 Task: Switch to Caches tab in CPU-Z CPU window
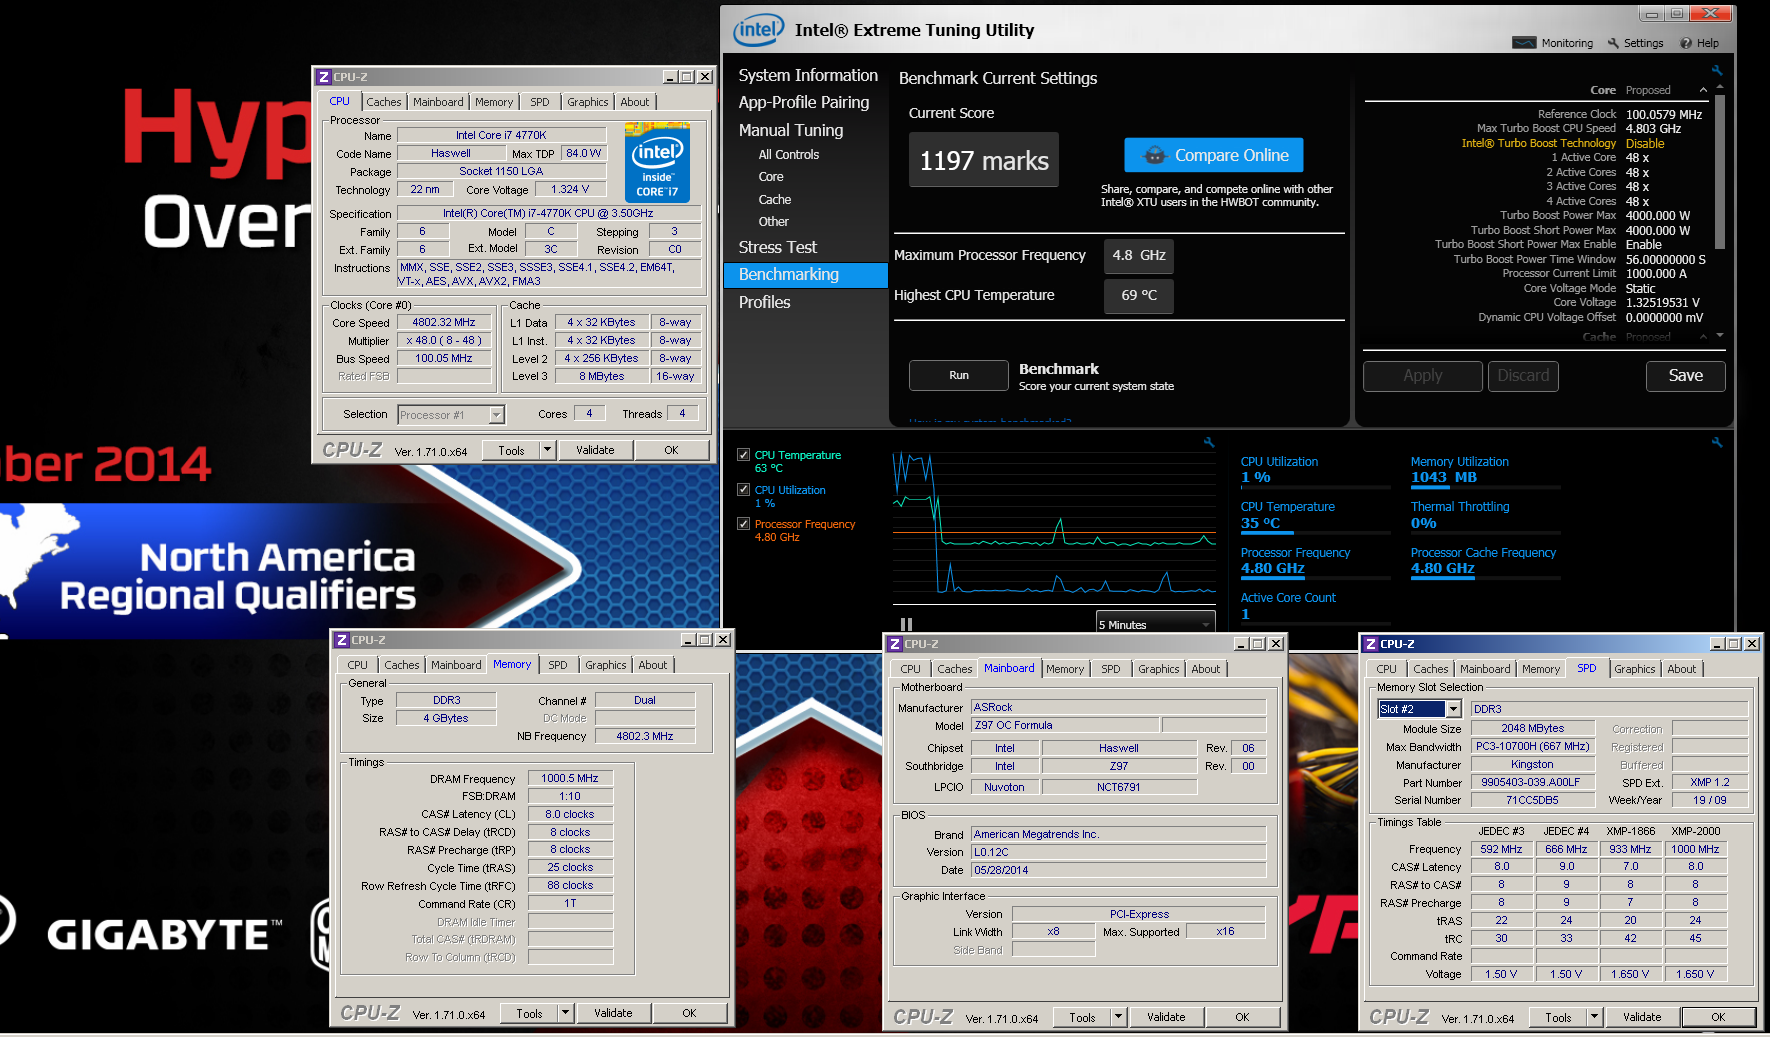click(x=383, y=102)
